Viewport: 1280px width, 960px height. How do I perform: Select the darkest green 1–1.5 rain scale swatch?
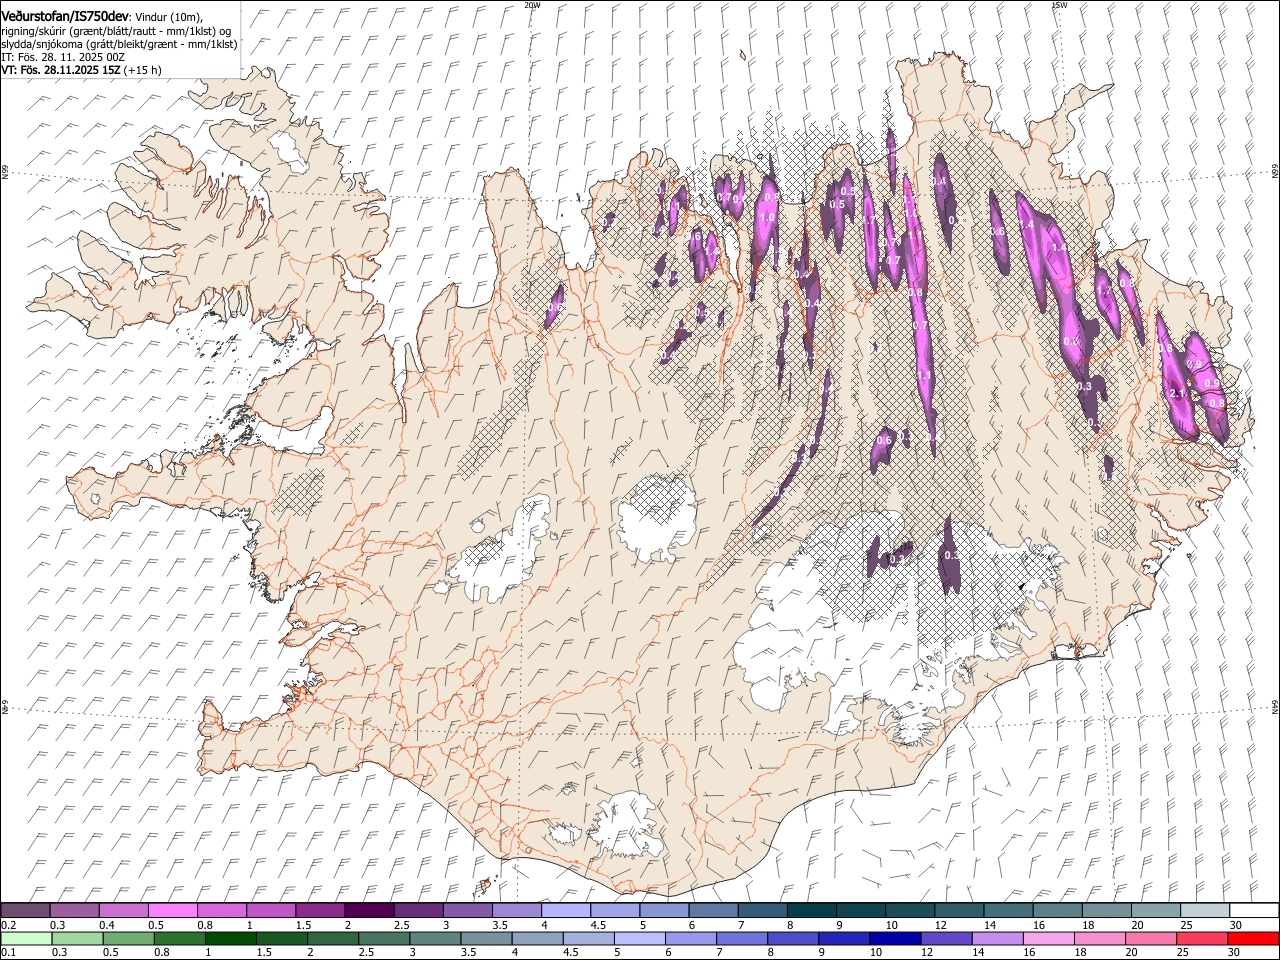pyautogui.click(x=231, y=938)
